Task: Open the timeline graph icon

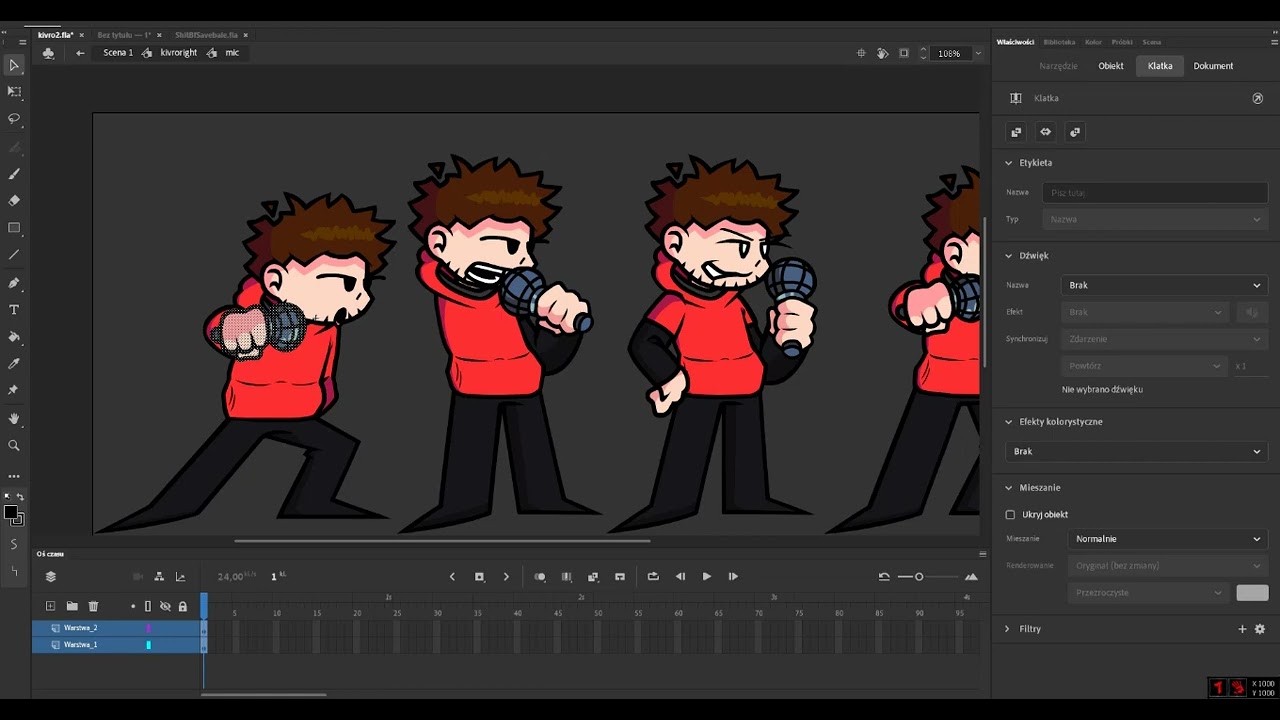Action: (180, 576)
